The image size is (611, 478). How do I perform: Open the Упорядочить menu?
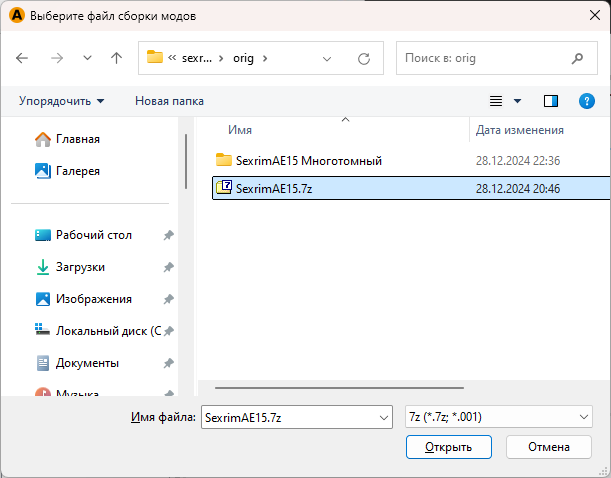(x=61, y=101)
